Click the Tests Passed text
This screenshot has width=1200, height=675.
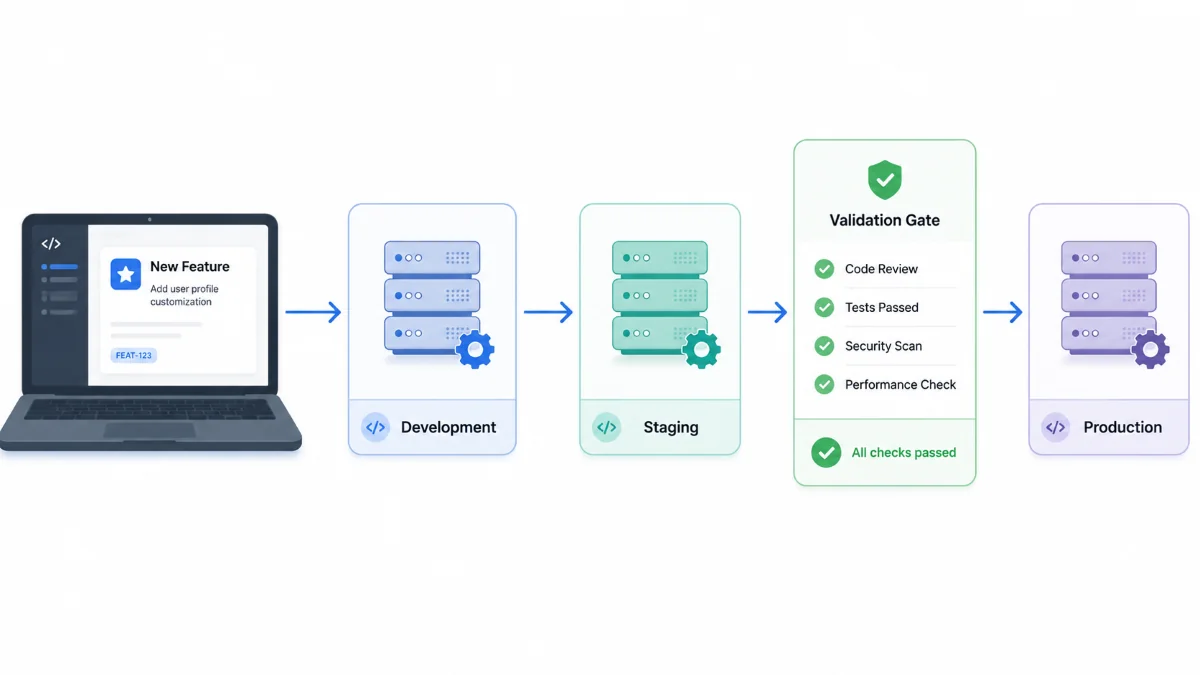click(882, 307)
